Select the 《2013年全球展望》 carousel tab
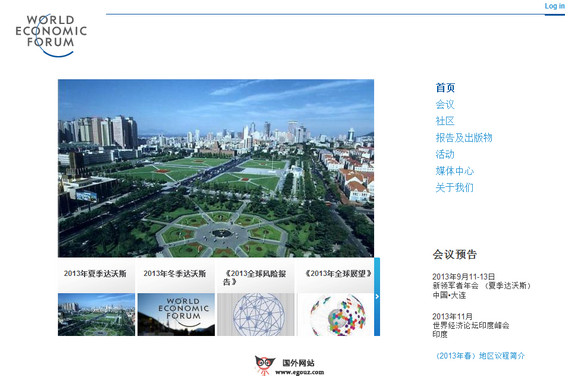This screenshot has height=376, width=580. (x=335, y=275)
